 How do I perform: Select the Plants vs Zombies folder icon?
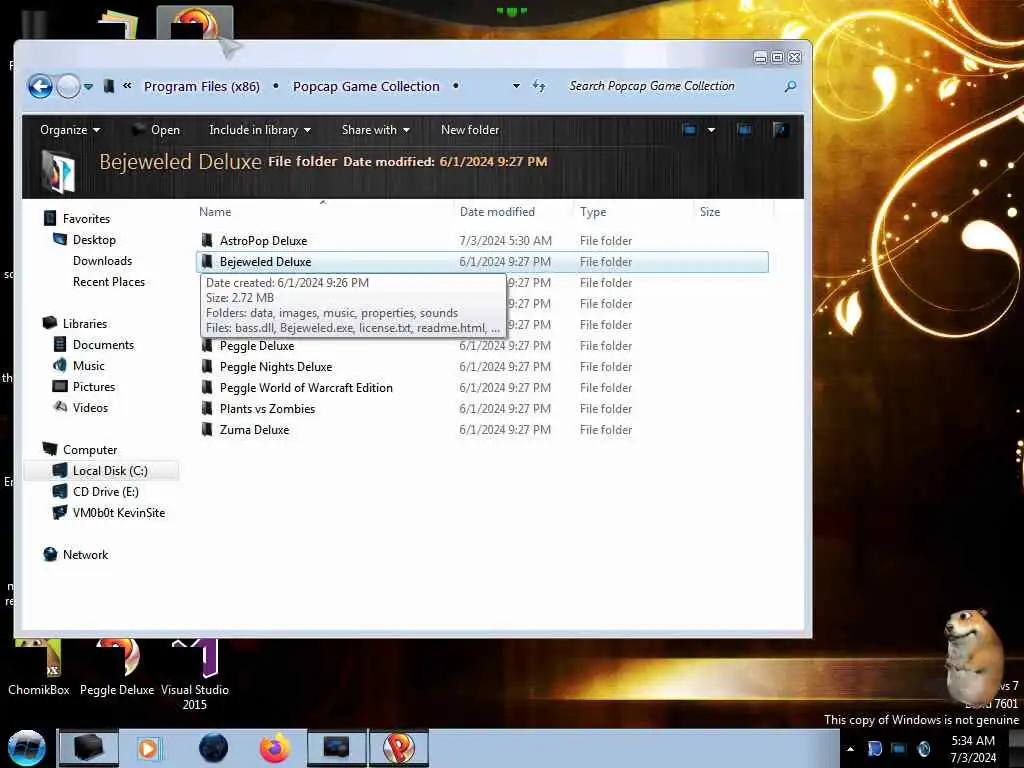pyautogui.click(x=207, y=409)
